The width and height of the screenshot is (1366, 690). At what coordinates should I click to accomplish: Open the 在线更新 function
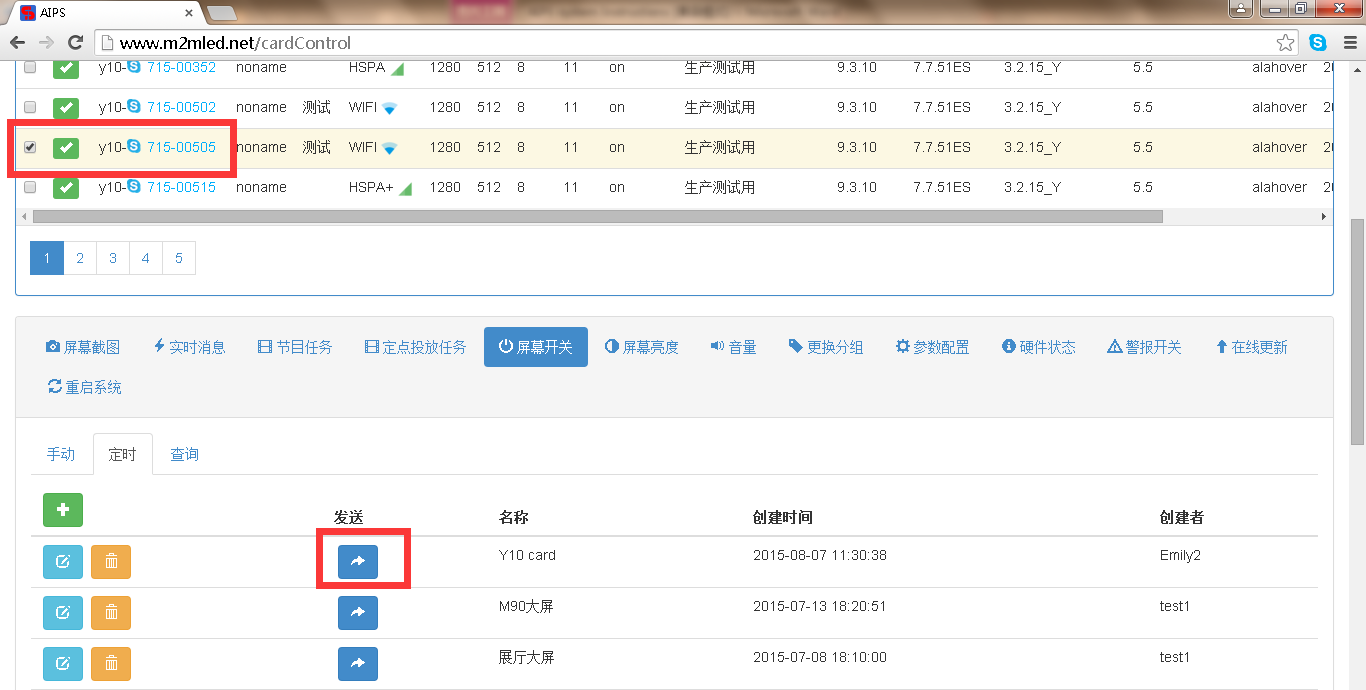click(x=1251, y=347)
